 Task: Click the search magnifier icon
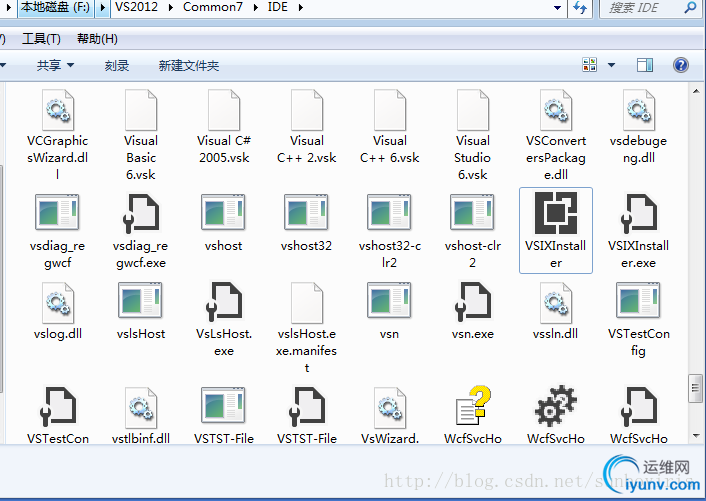[690, 8]
